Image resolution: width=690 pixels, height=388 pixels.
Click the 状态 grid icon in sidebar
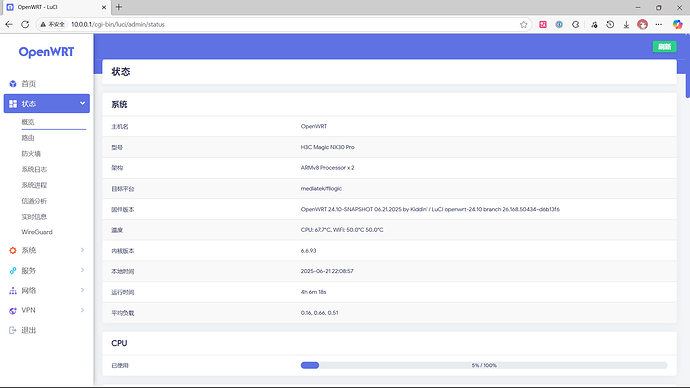[13, 104]
